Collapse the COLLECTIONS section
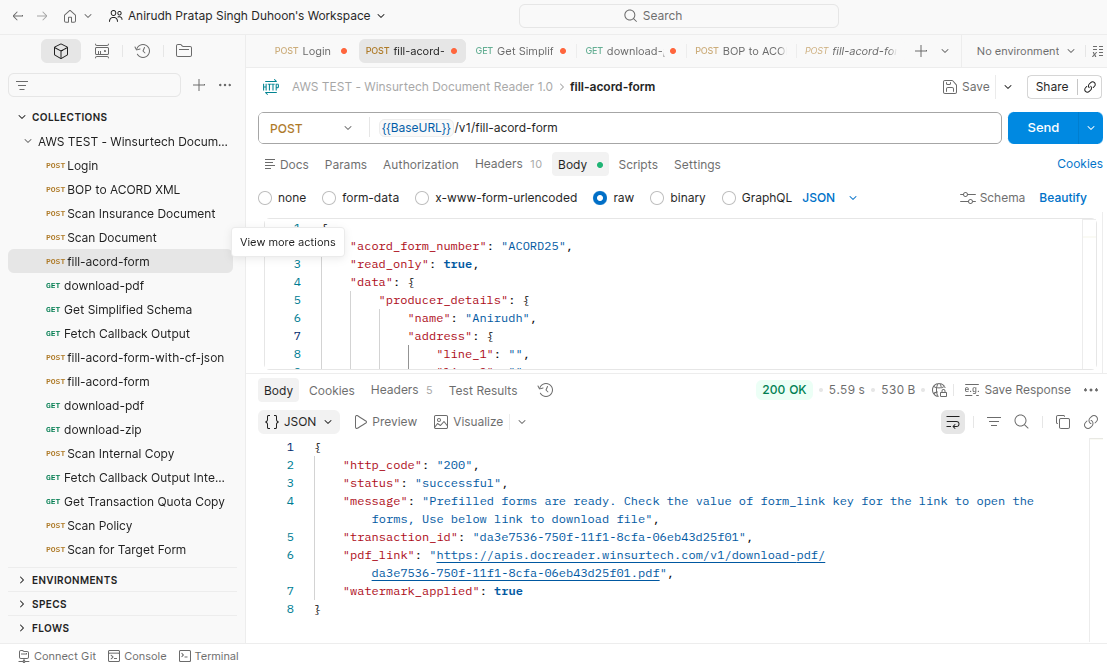The height and width of the screenshot is (666, 1107). (x=22, y=117)
